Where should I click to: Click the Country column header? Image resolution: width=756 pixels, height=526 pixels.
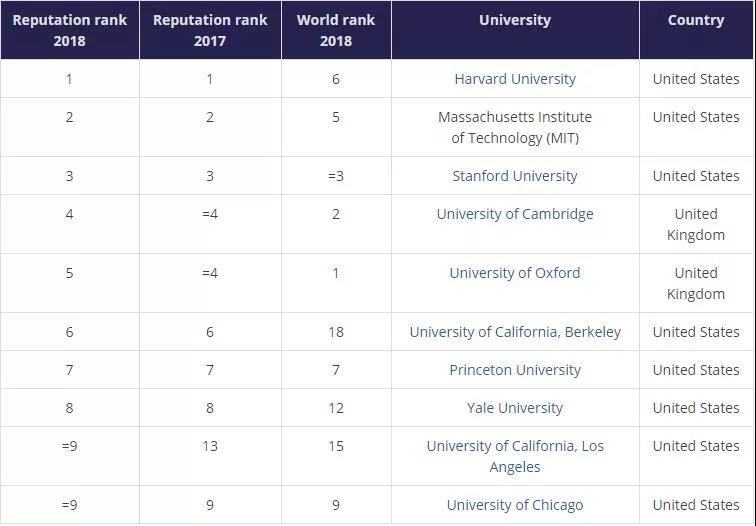coord(696,20)
